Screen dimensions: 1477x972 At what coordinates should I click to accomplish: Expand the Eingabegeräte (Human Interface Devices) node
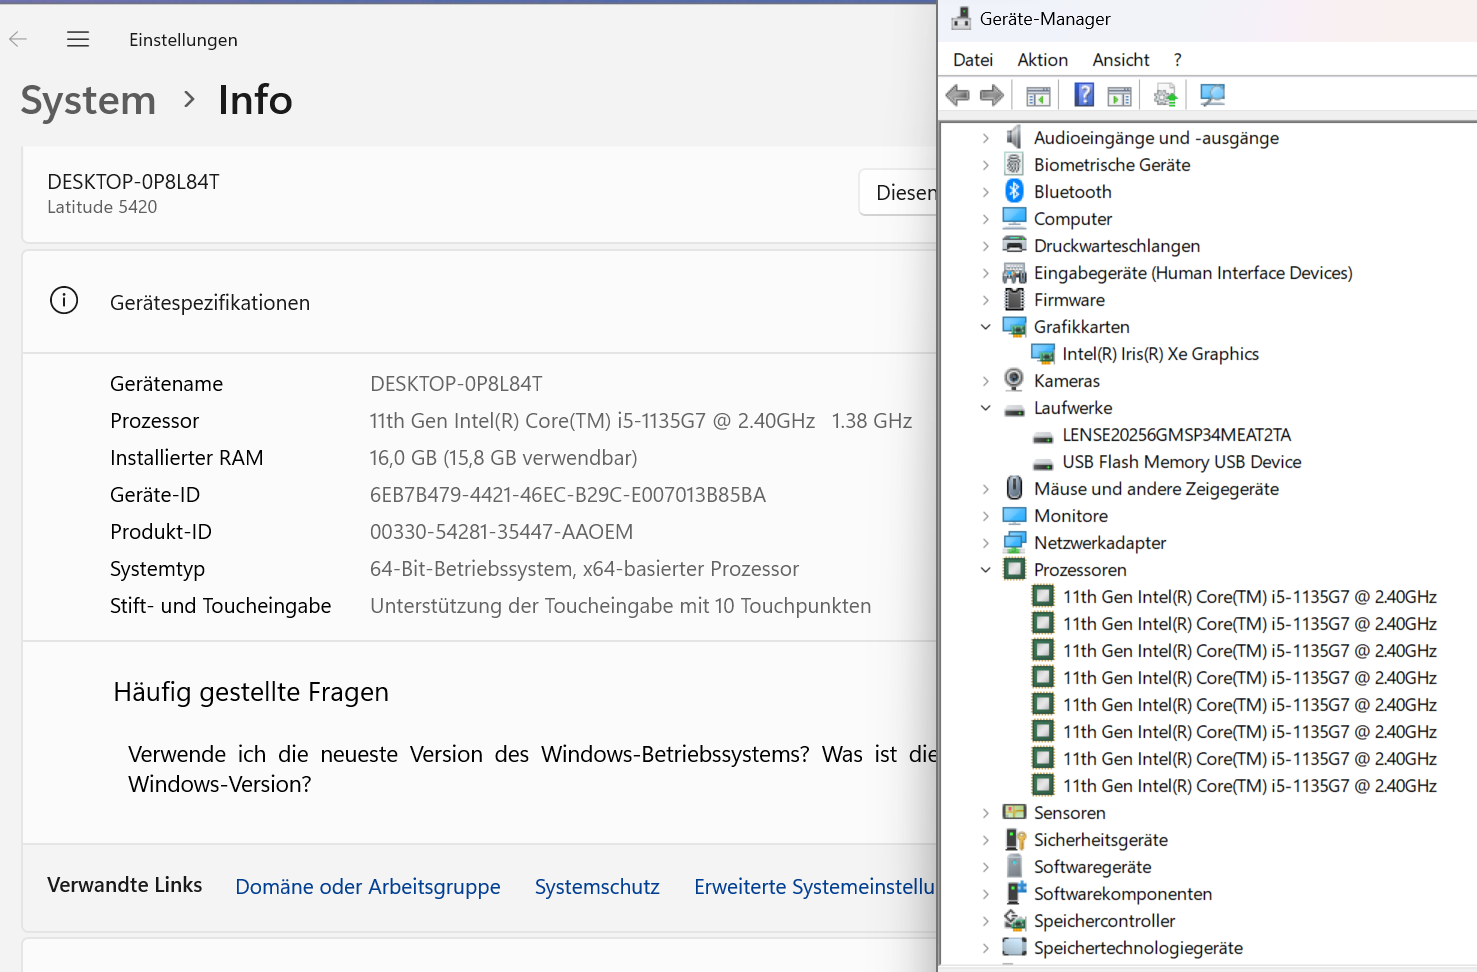coord(986,273)
